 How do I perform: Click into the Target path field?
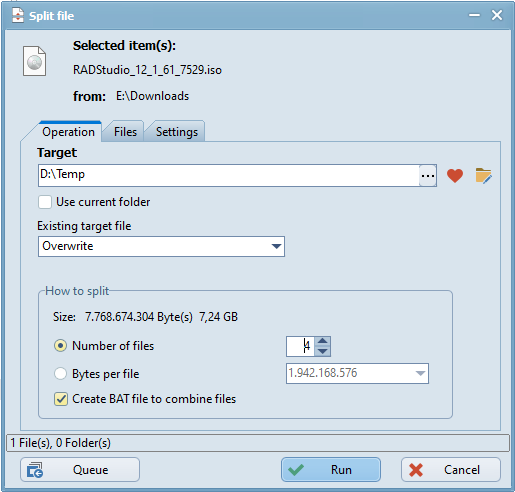tap(229, 175)
